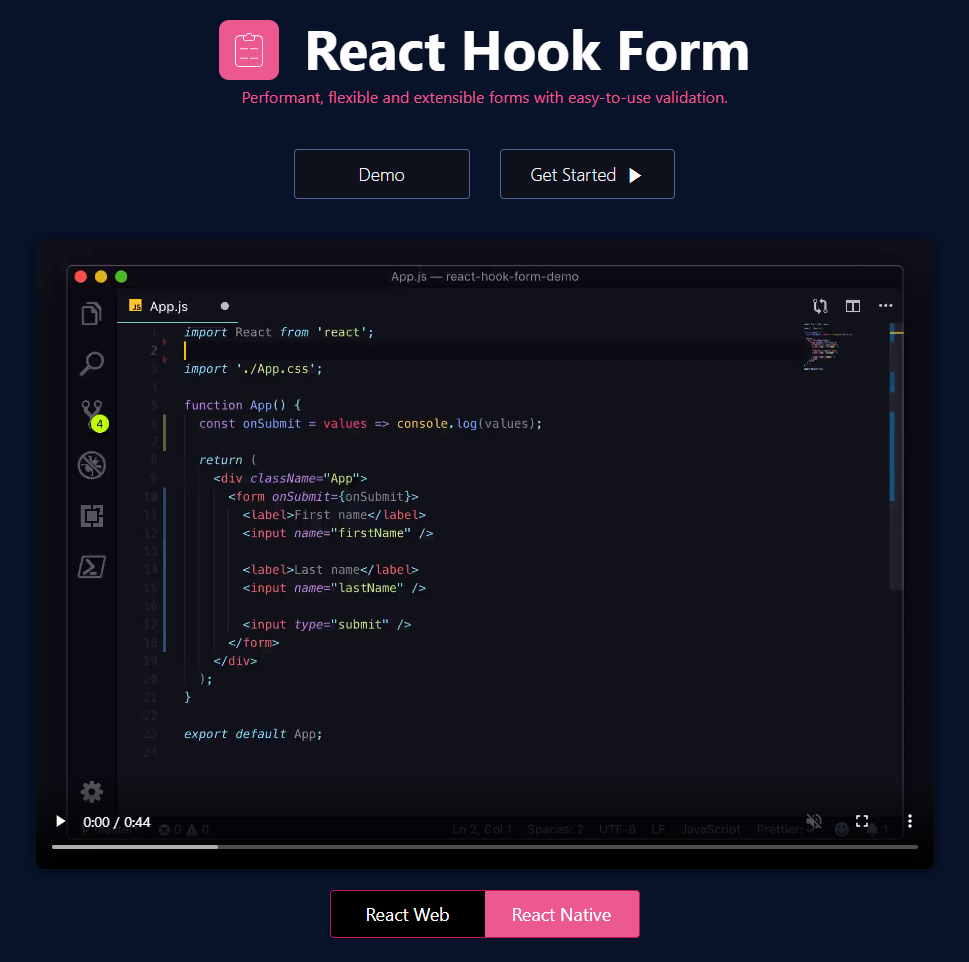
Task: Open the Demo page
Action: (x=381, y=174)
